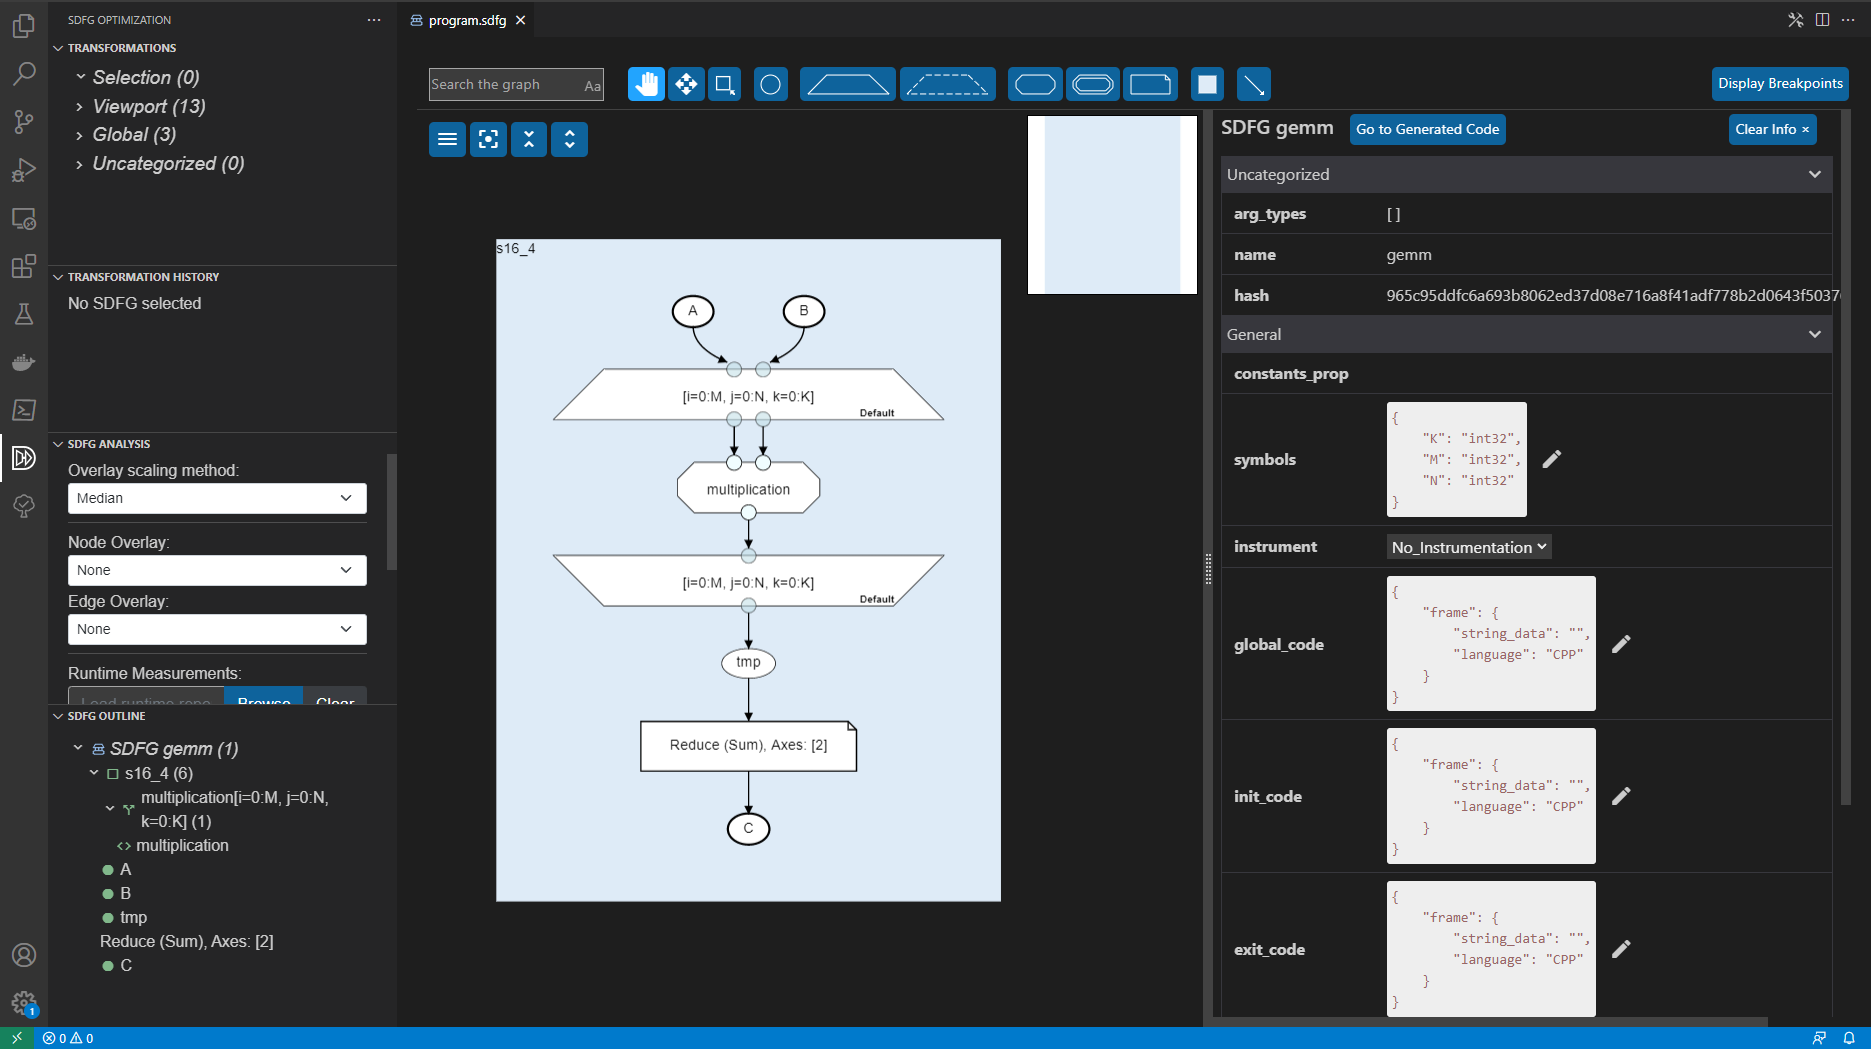Collapse the General properties section

pos(1526,334)
